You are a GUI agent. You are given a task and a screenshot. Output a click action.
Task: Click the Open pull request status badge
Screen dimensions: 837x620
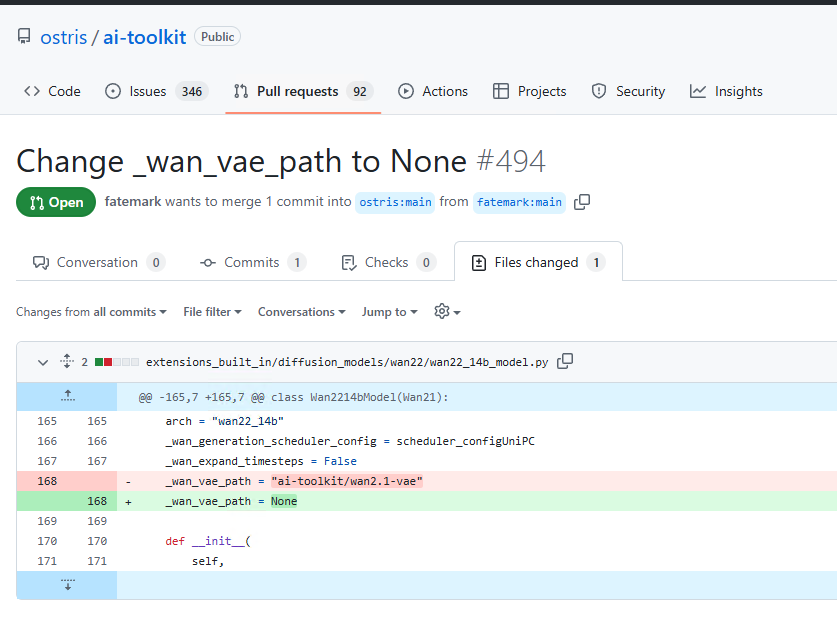[x=56, y=202]
